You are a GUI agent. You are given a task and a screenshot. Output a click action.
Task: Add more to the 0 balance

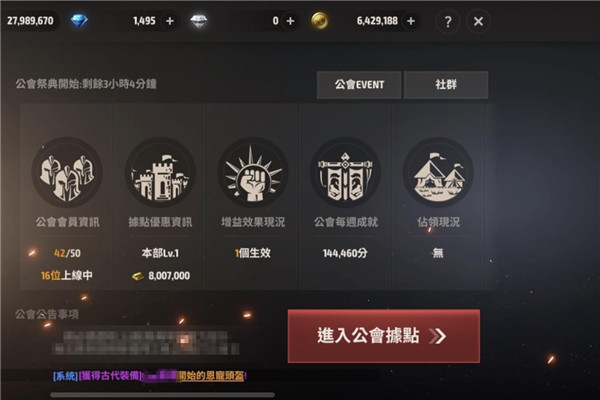[290, 21]
